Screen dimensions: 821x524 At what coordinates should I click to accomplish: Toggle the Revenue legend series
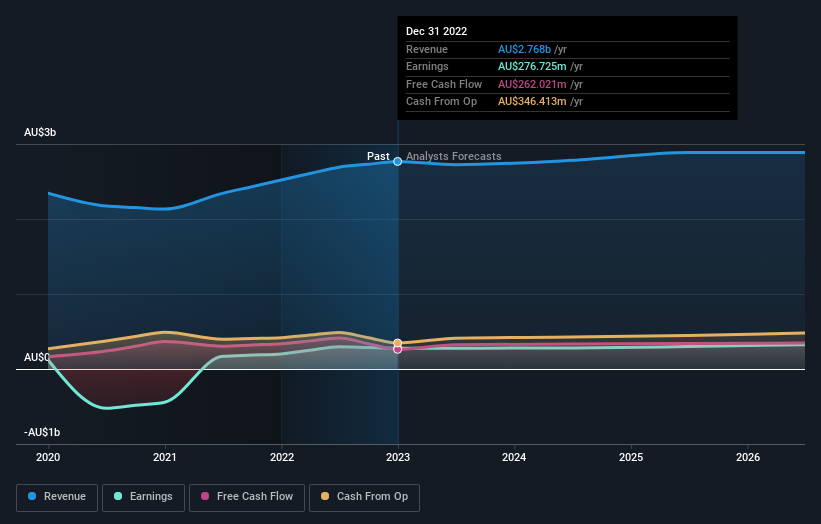(x=57, y=497)
